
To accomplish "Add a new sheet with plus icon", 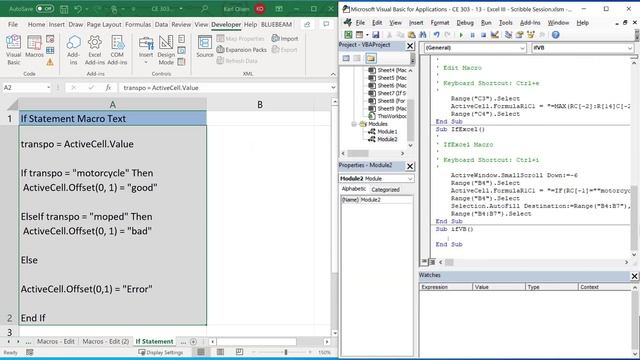I will [x=193, y=342].
